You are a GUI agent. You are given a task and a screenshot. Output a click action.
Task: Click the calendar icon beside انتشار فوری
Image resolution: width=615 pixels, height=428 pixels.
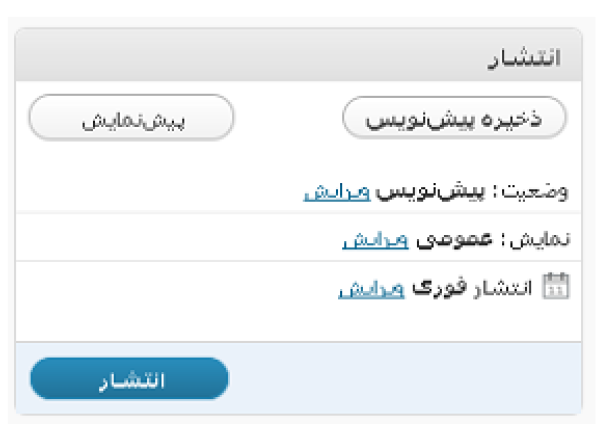tap(555, 286)
